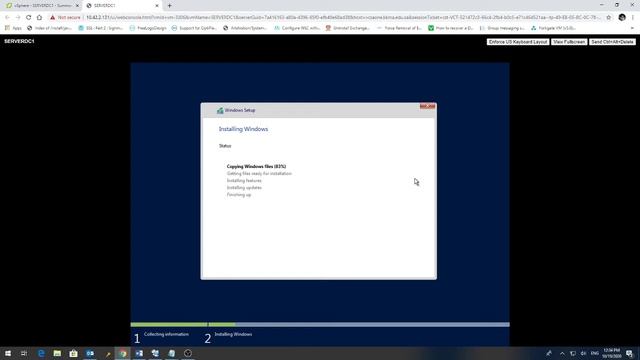Click the Windows Setup title icon
The width and height of the screenshot is (640, 360).
coord(220,110)
